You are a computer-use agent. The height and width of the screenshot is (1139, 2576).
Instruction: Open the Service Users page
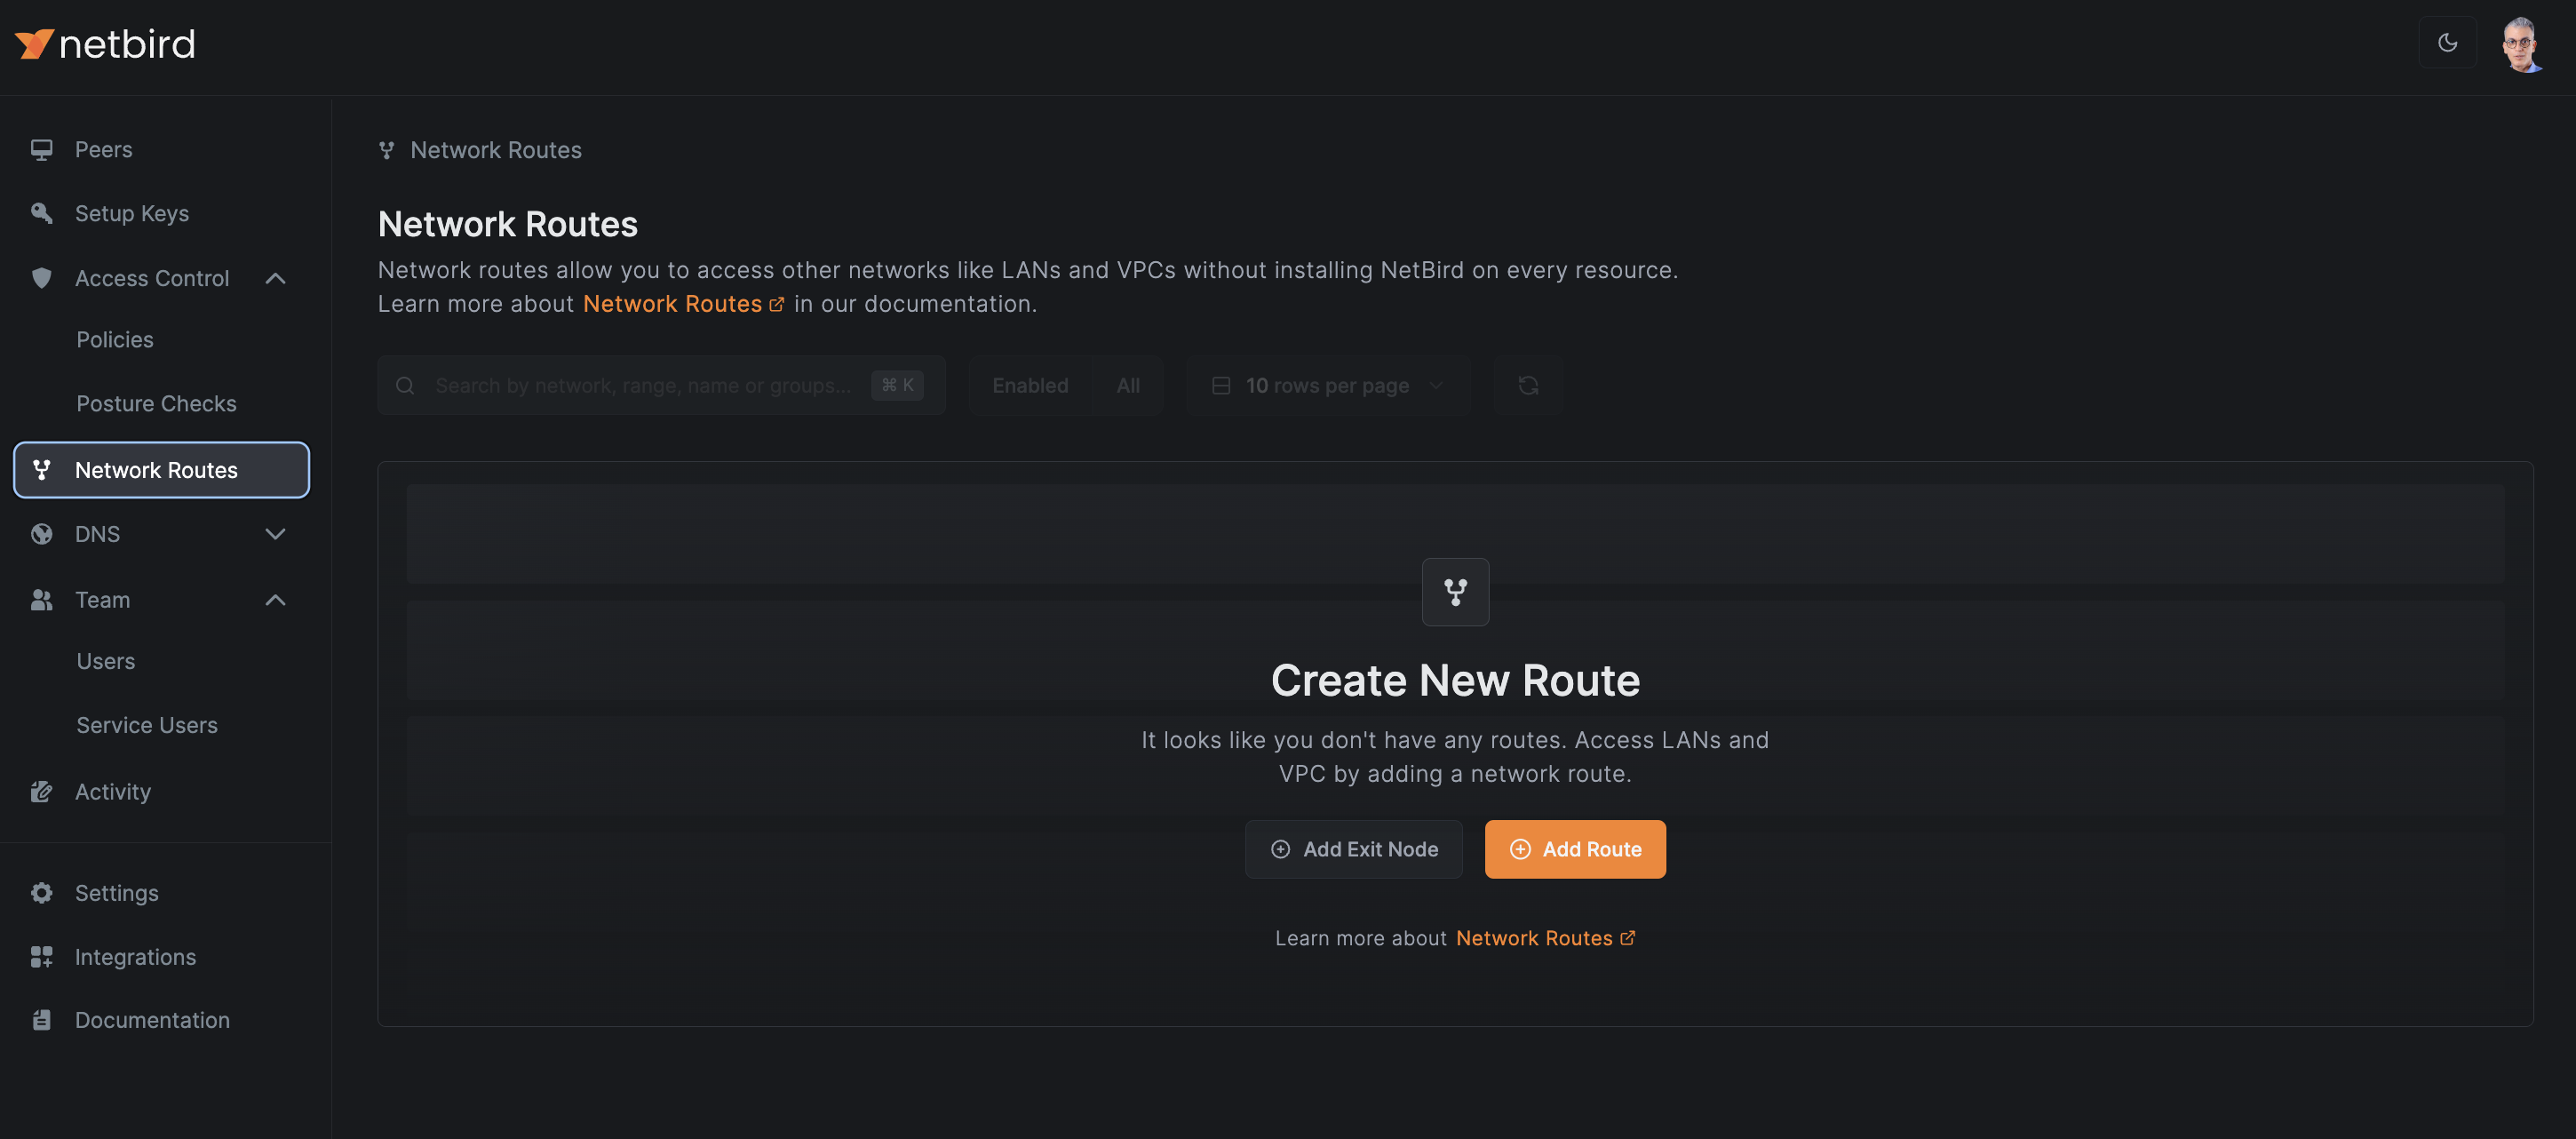[146, 724]
